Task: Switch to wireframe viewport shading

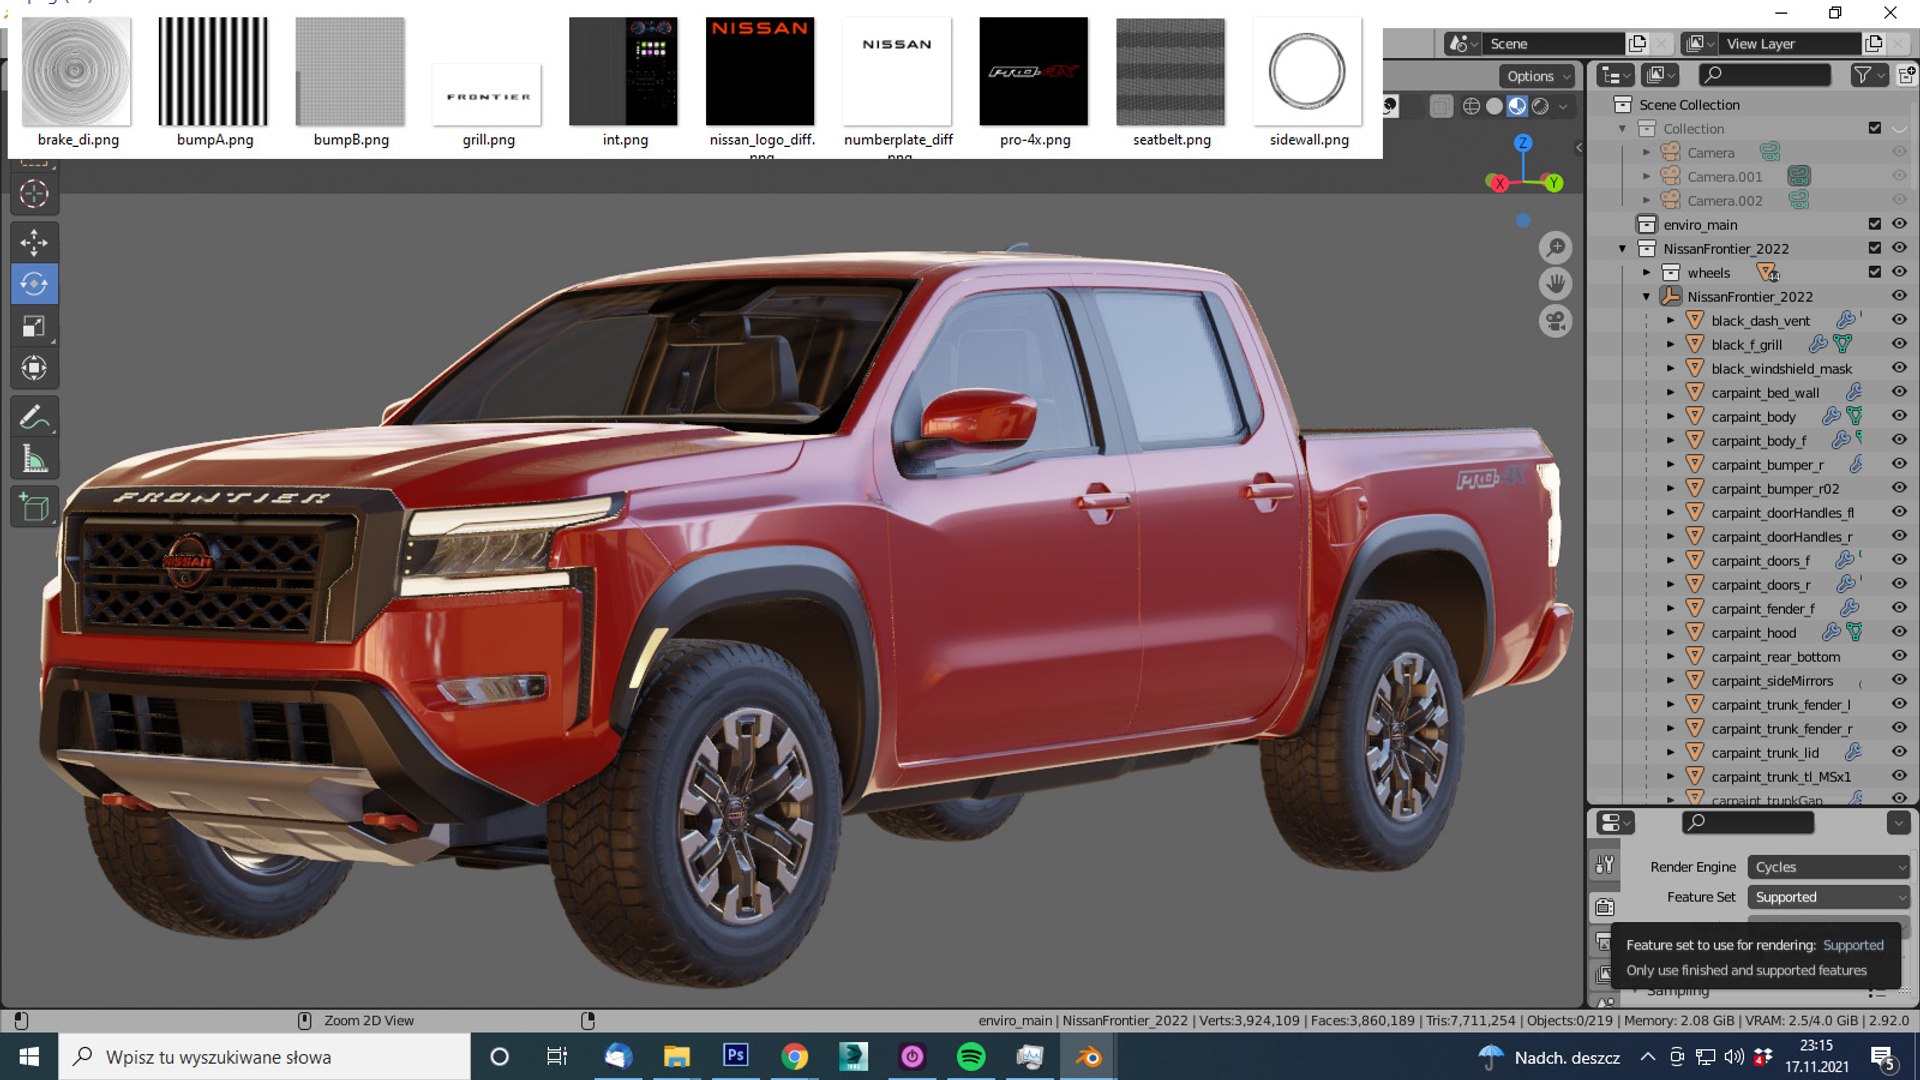Action: [x=1471, y=106]
